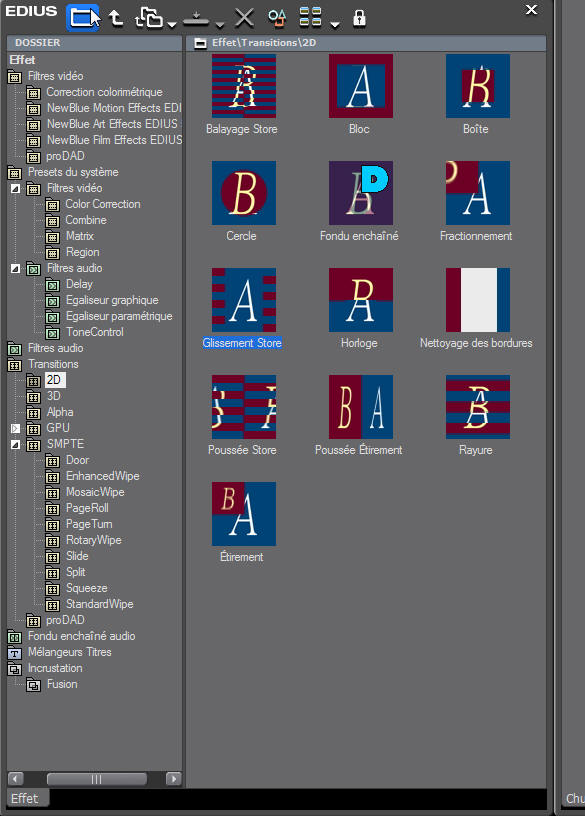Collapse the SMPTE folder in tree
585x816 pixels.
tap(16, 444)
